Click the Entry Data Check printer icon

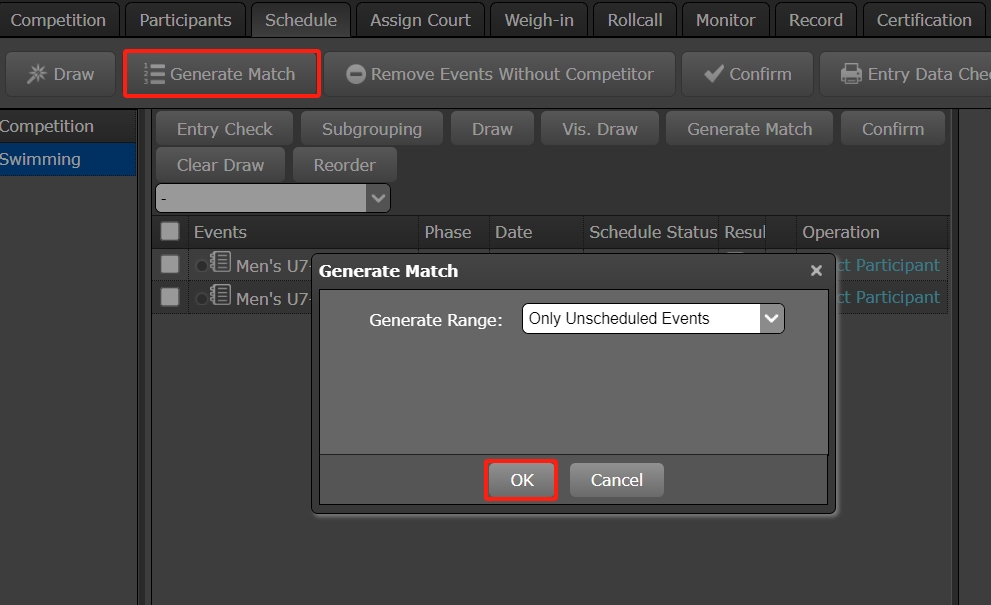click(851, 74)
